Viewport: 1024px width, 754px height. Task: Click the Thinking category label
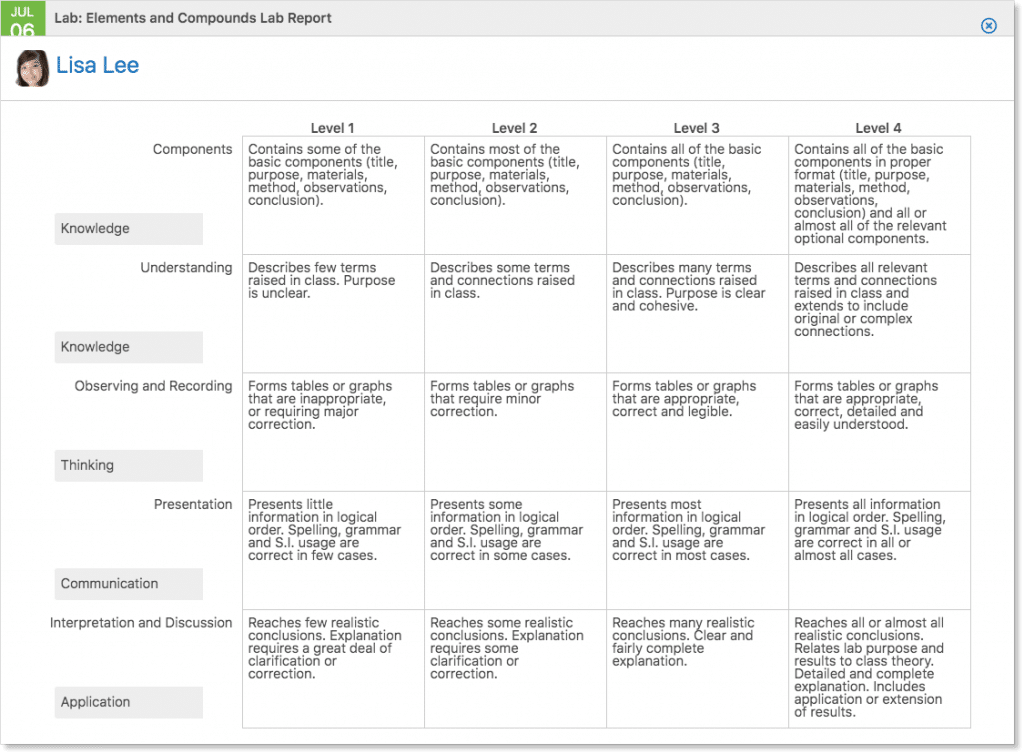pos(128,465)
